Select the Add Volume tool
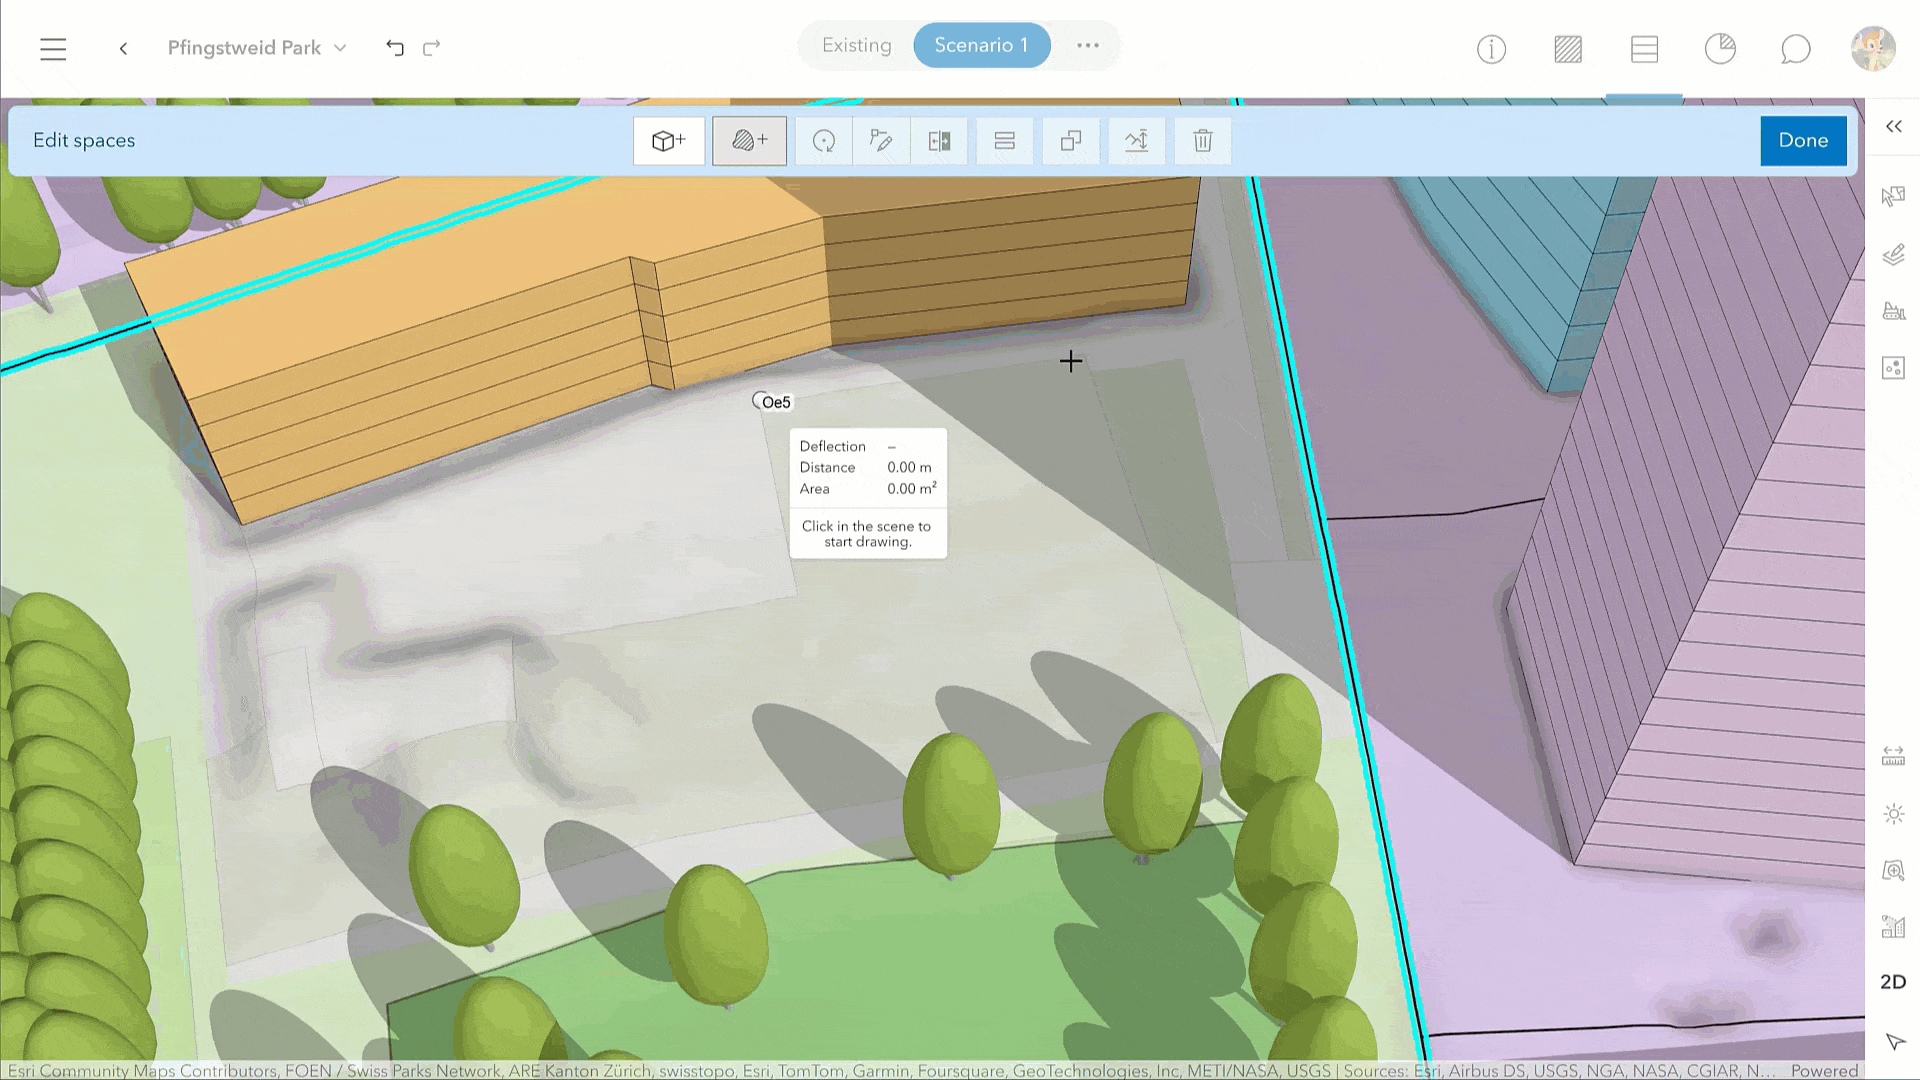The image size is (1920, 1080). (668, 141)
